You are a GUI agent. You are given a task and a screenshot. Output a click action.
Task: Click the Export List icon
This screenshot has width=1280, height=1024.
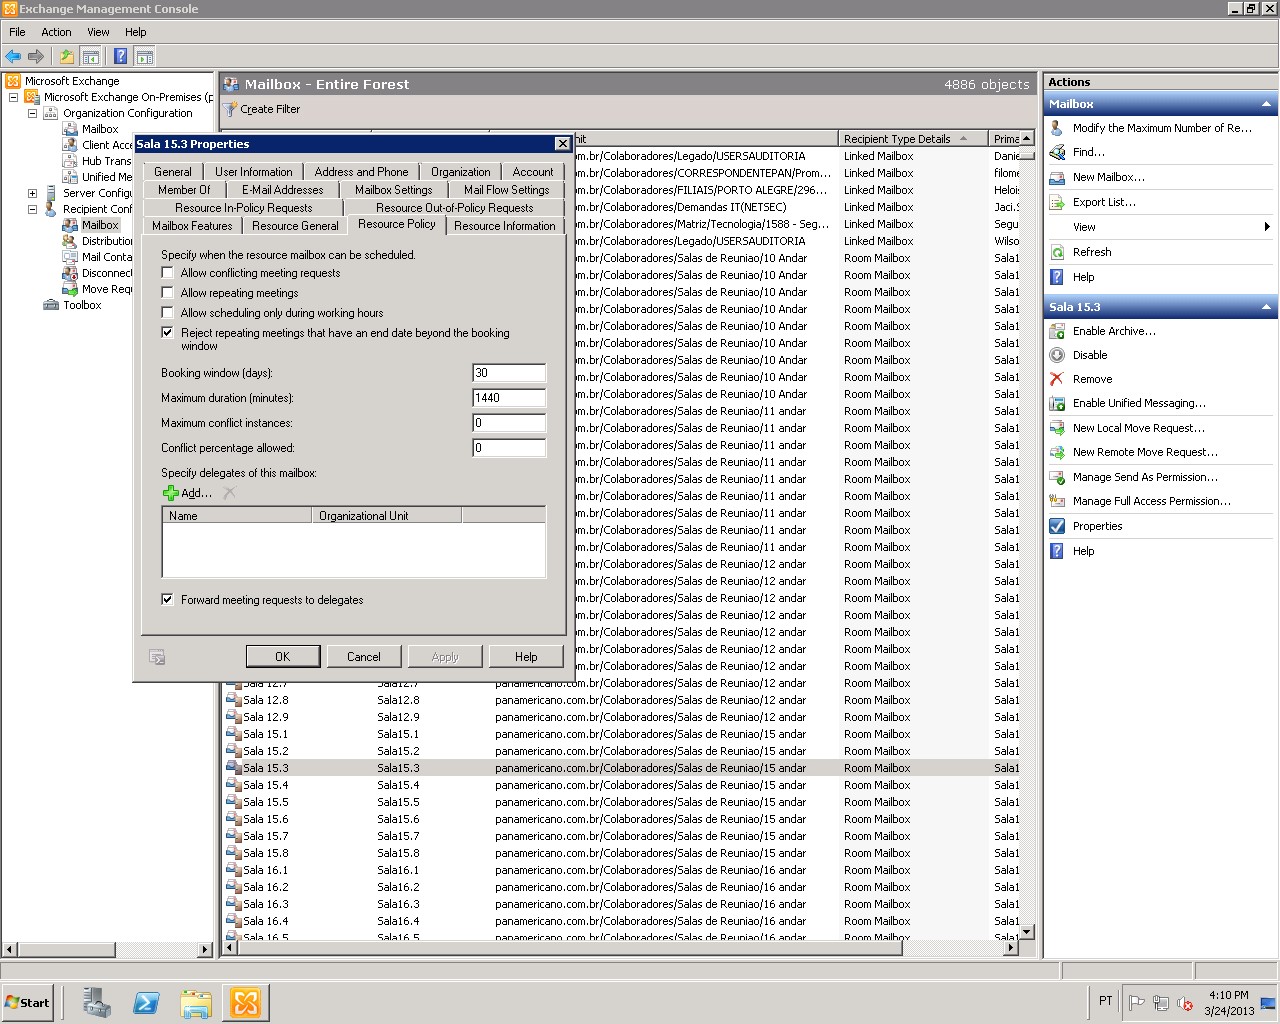1057,202
